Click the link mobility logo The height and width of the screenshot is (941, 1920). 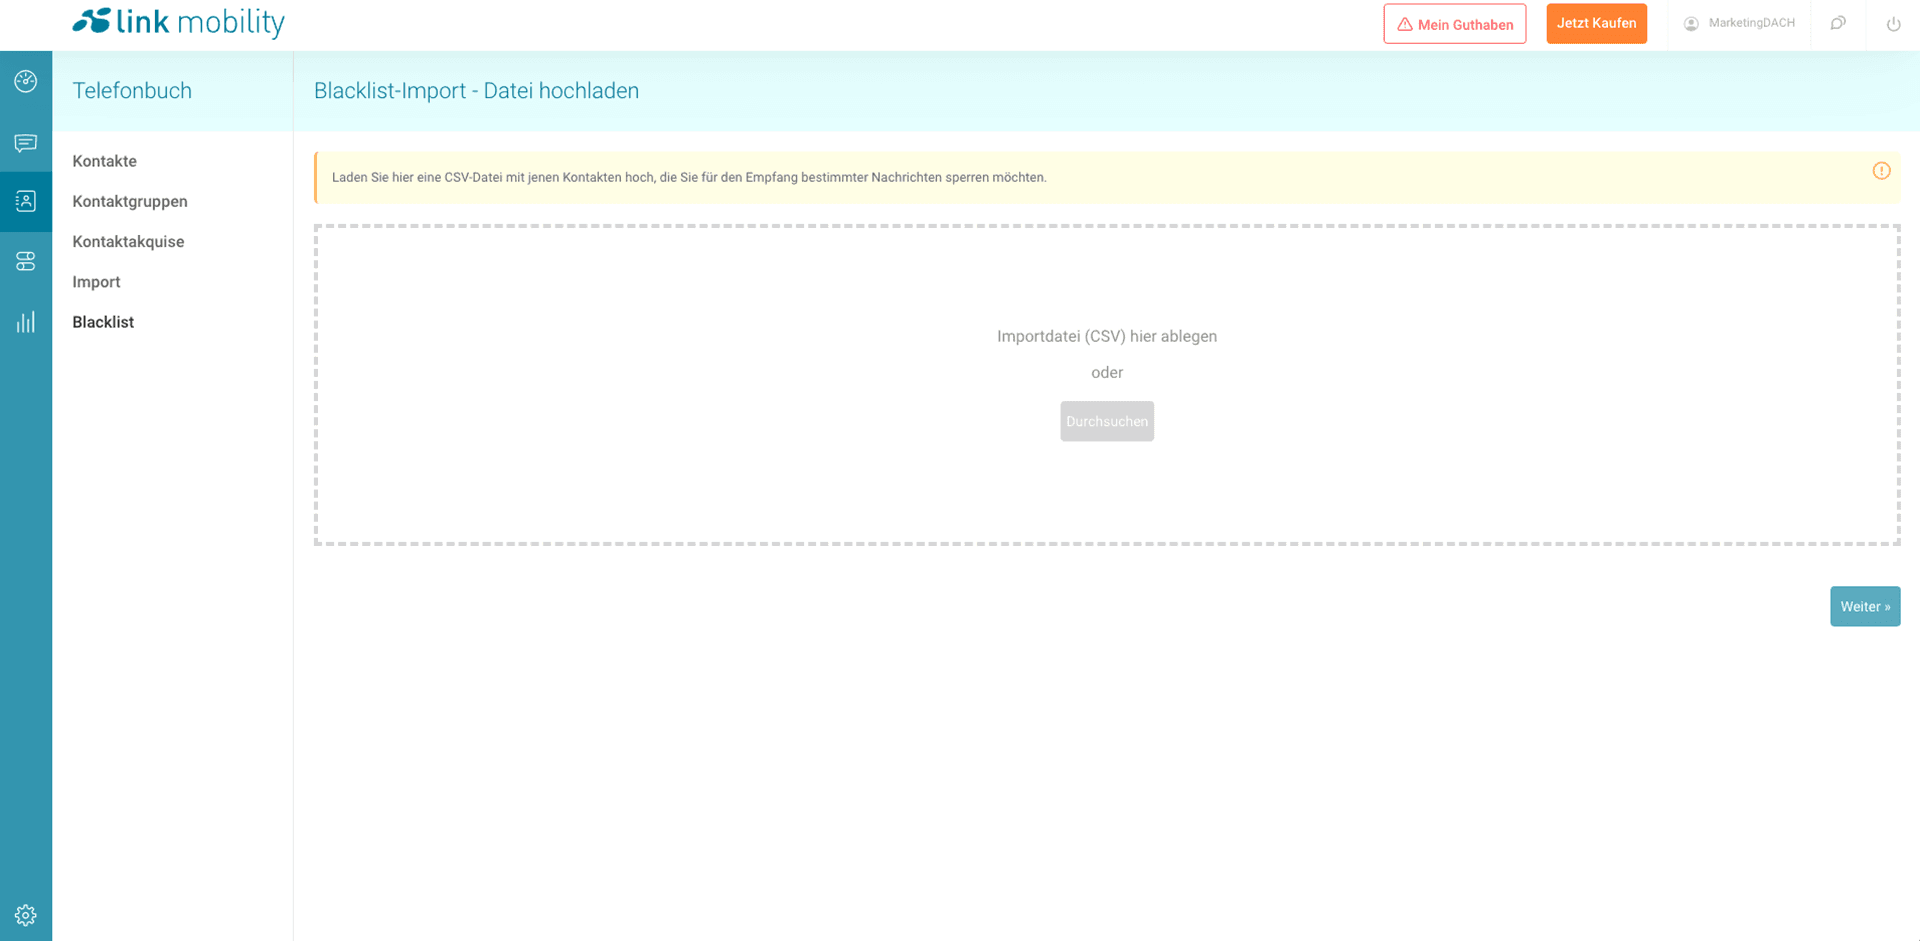click(x=179, y=22)
